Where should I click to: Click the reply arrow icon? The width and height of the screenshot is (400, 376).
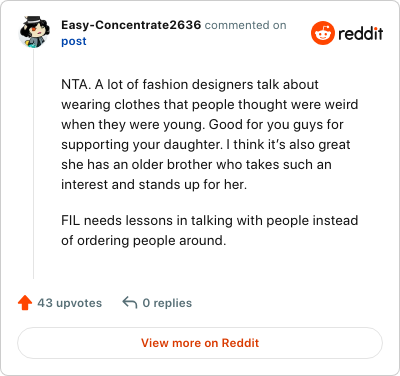coord(130,303)
